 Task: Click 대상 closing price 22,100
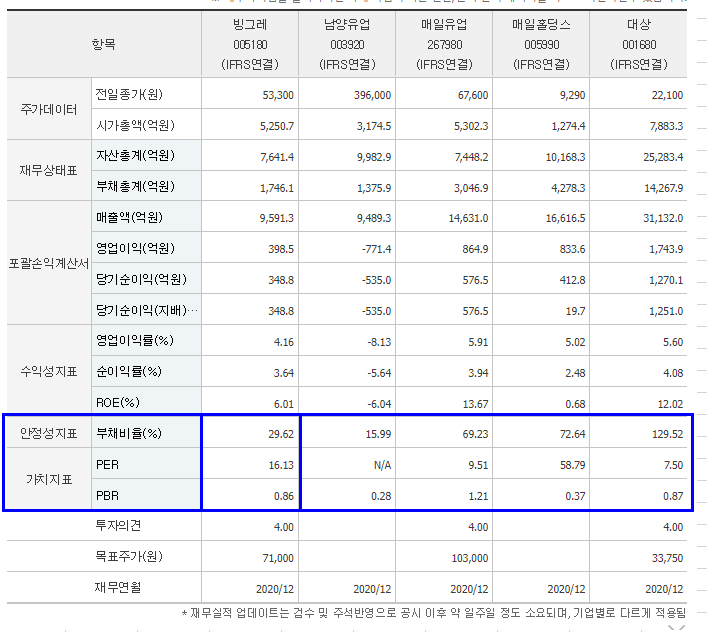click(667, 95)
